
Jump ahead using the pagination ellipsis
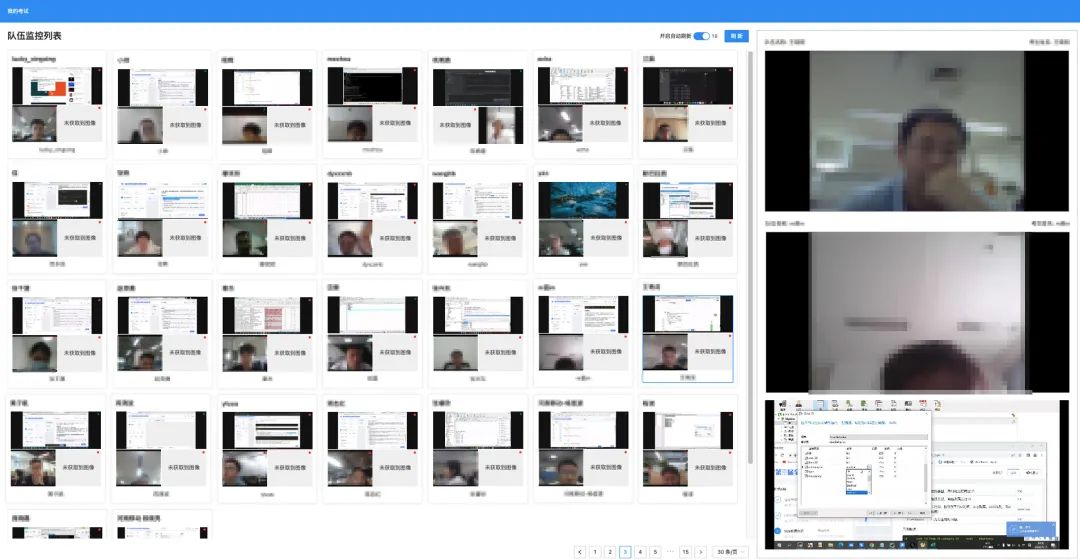(670, 552)
